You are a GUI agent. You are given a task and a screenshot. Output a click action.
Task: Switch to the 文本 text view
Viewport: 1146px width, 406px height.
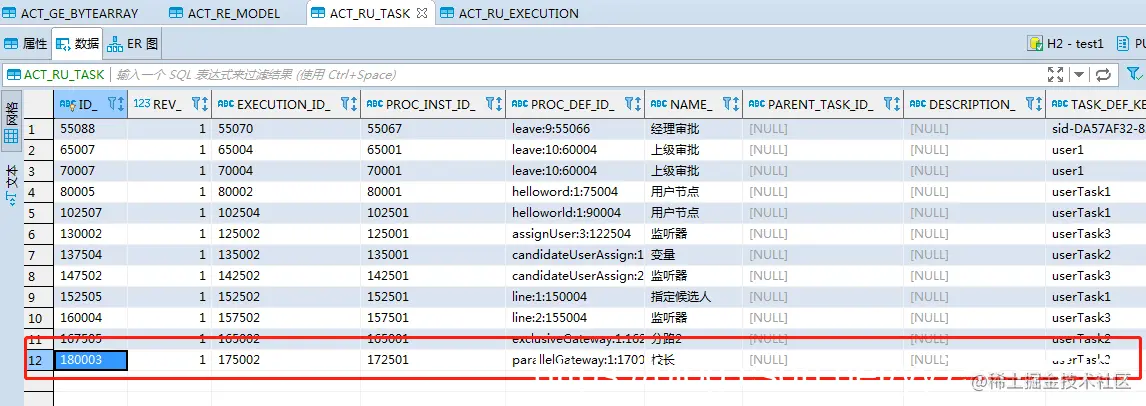[12, 184]
